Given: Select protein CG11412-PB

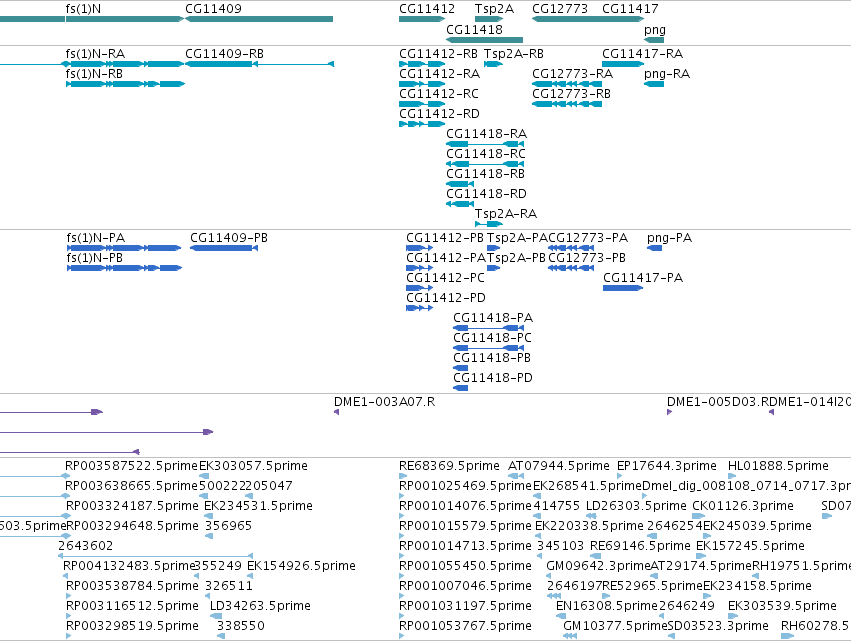Looking at the screenshot, I should [x=420, y=248].
